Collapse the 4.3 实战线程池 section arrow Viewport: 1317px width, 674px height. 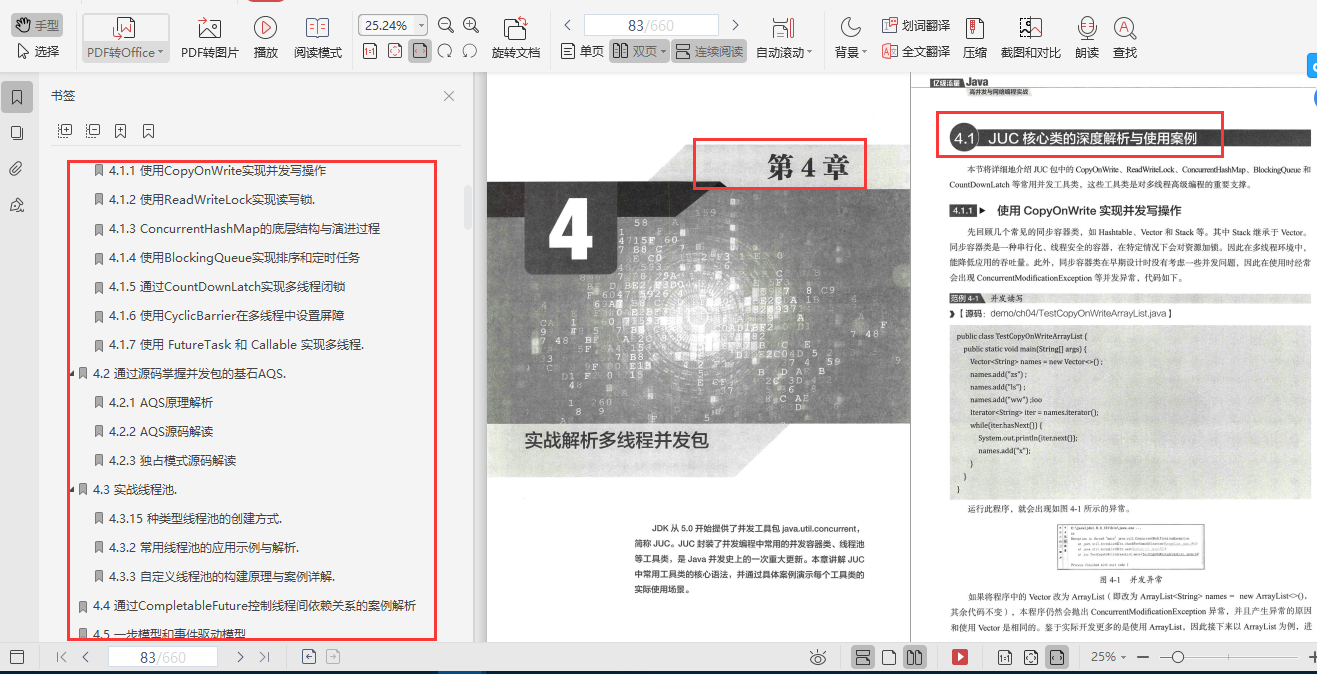[72, 490]
